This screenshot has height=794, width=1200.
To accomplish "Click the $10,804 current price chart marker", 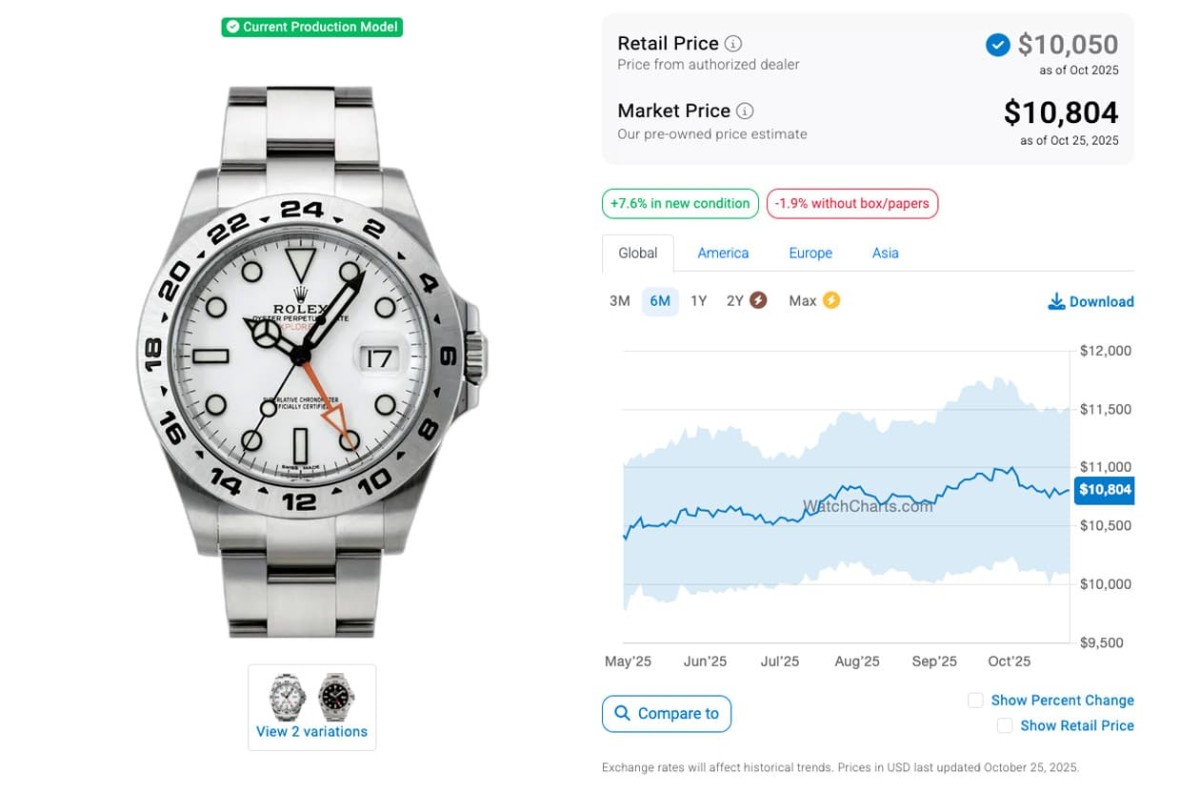I will point(1104,490).
